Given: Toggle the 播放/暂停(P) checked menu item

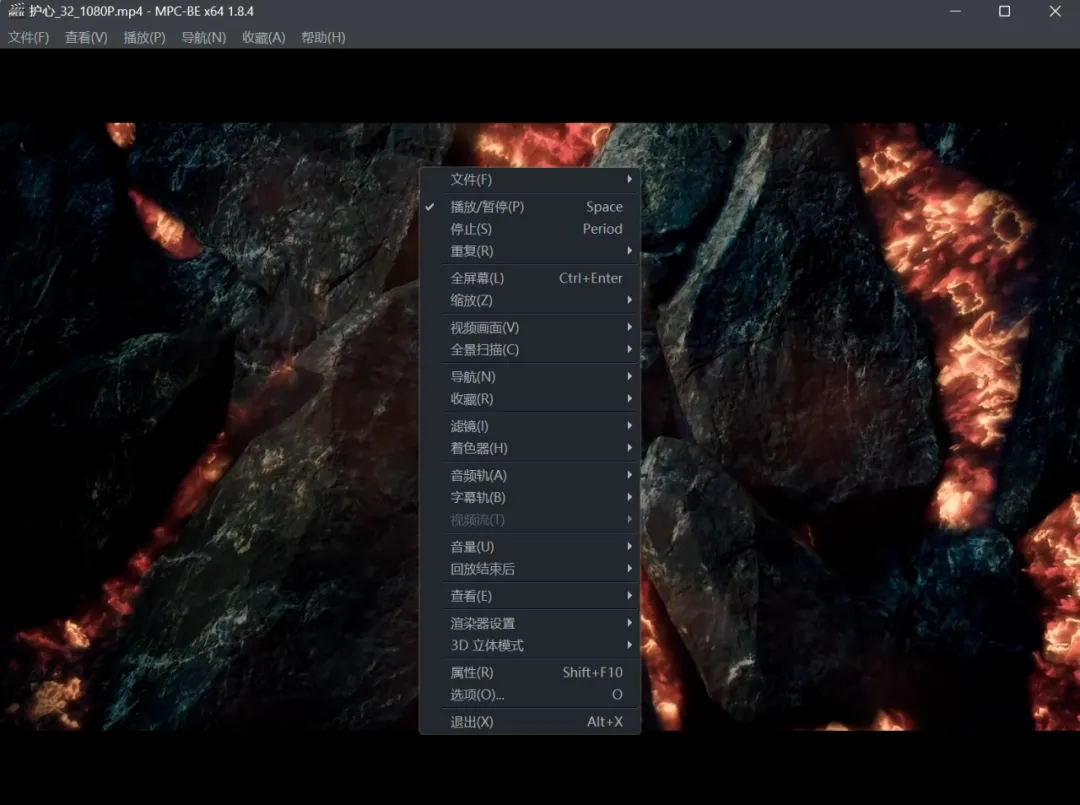Looking at the screenshot, I should click(487, 207).
